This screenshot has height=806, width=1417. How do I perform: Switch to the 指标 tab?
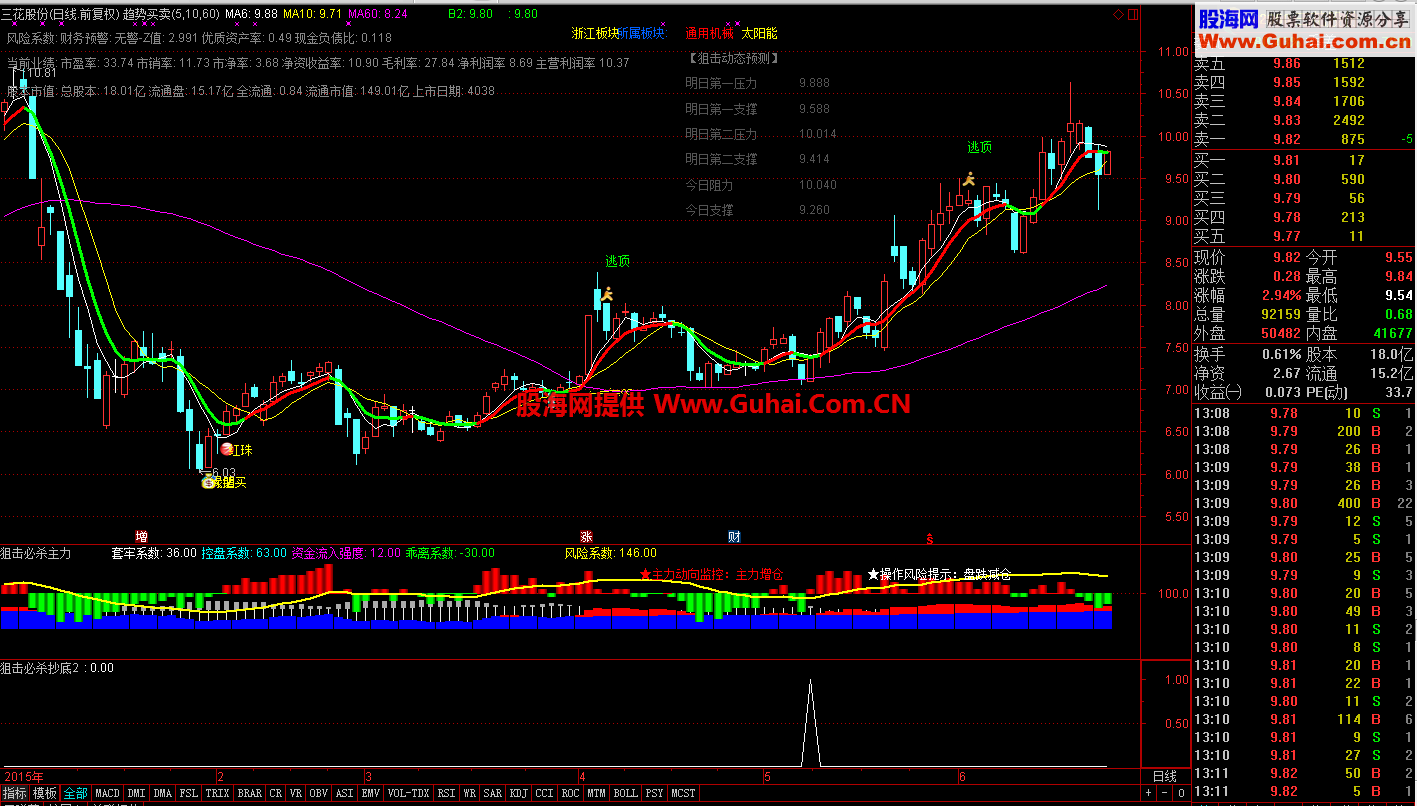[14, 793]
